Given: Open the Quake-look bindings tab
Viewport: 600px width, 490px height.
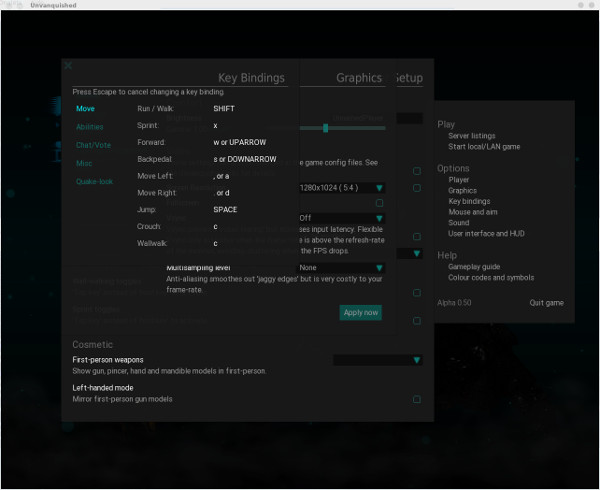Looking at the screenshot, I should click(93, 181).
